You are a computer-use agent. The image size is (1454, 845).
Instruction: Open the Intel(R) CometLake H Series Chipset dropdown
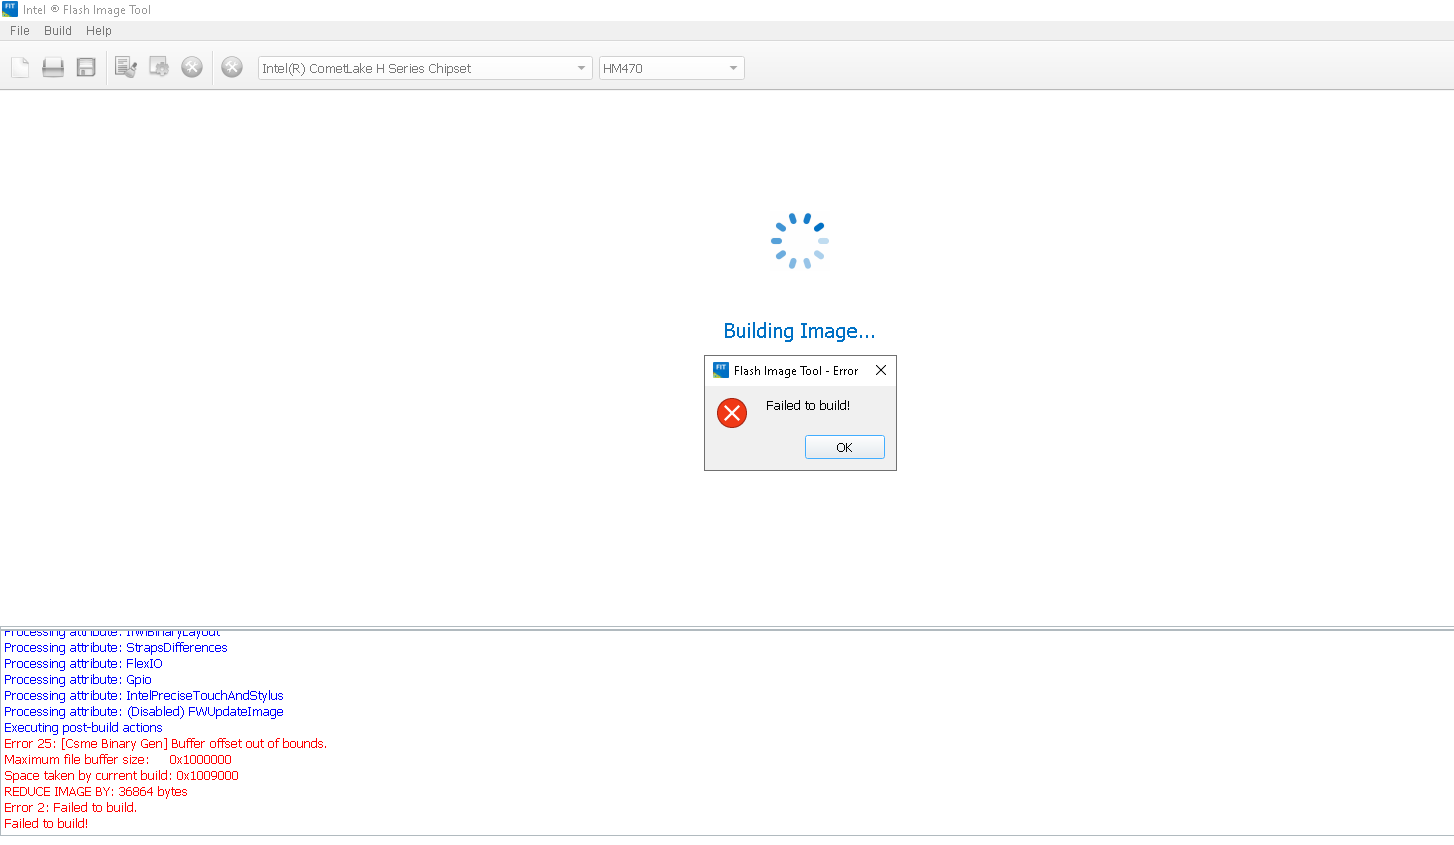click(425, 68)
